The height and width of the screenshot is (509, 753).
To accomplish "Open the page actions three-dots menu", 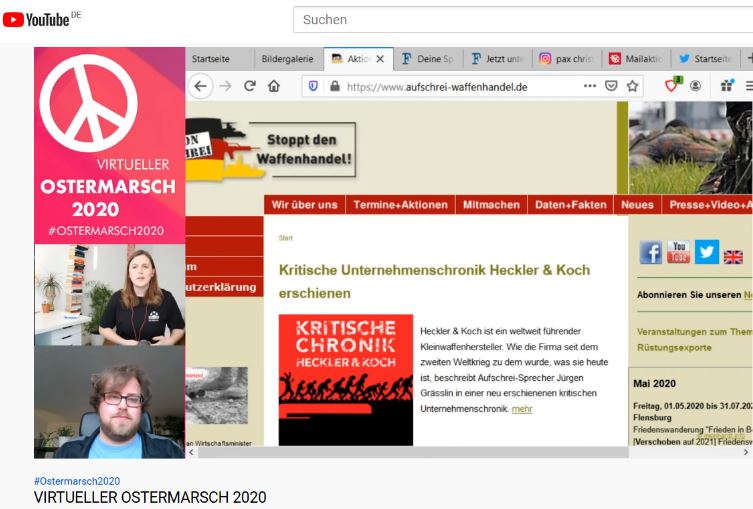I will point(590,86).
